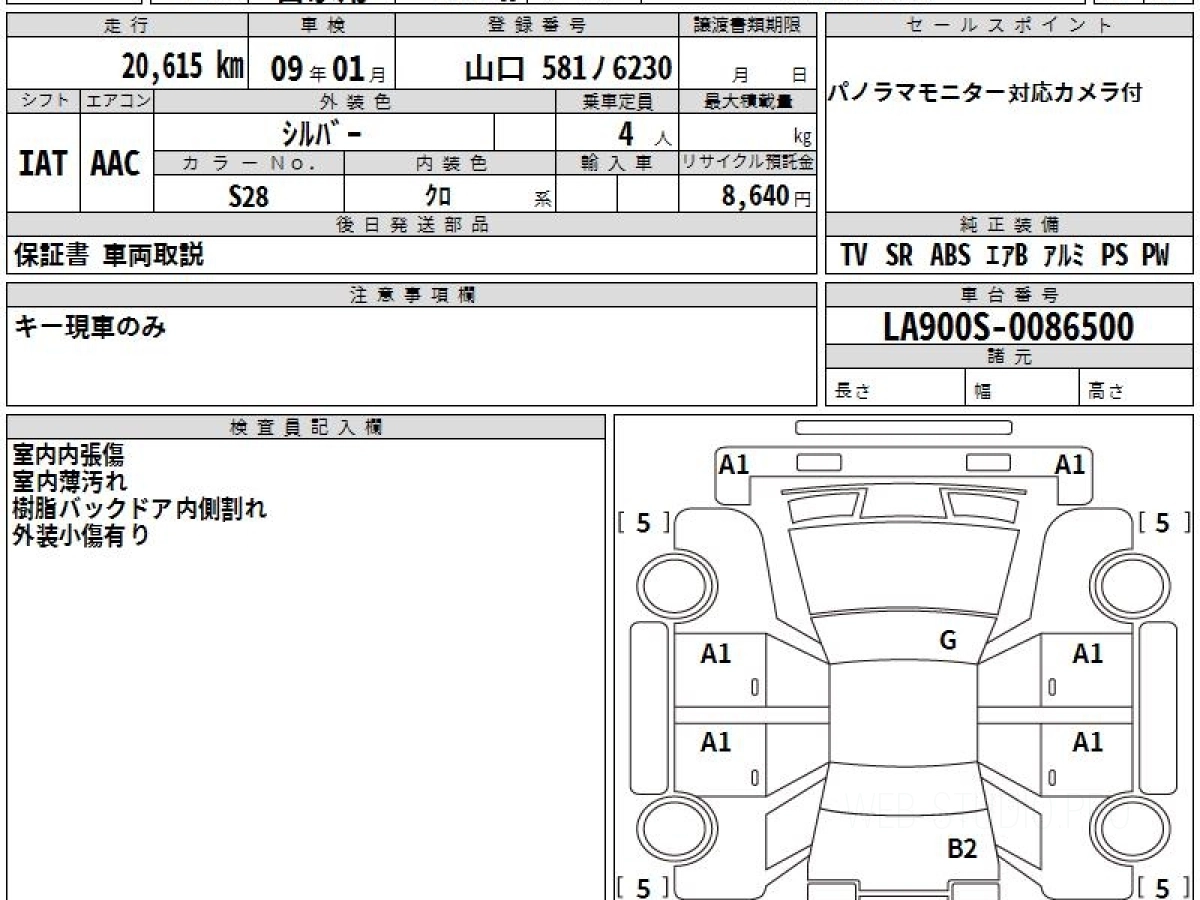Viewport: 1200px width, 900px height.
Task: Select the アルミ equipment code
Action: tap(1064, 256)
